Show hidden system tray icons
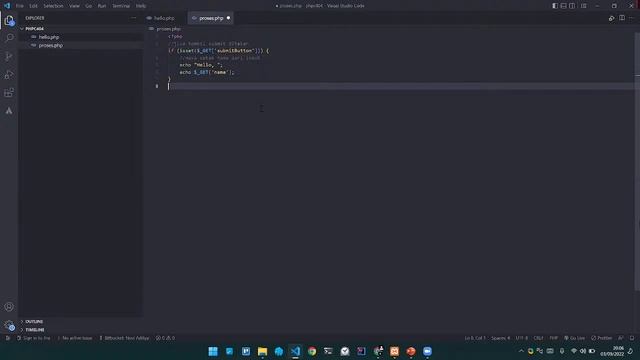This screenshot has height=360, width=640. point(521,351)
